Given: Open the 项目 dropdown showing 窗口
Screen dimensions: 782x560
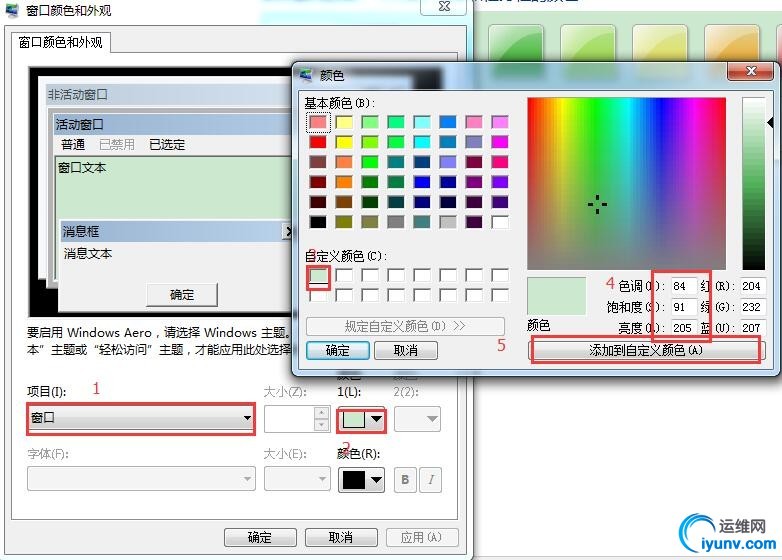Looking at the screenshot, I should pyautogui.click(x=141, y=418).
